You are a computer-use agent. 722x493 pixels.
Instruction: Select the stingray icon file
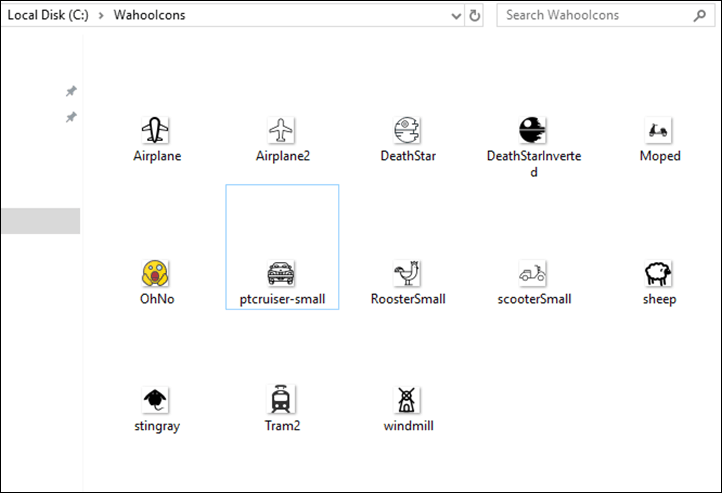click(155, 400)
